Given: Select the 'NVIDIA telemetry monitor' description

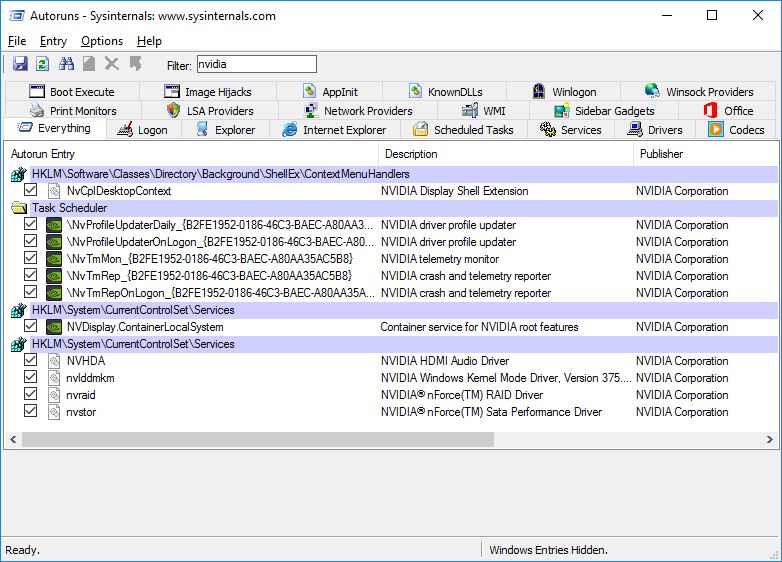Looking at the screenshot, I should (440, 259).
